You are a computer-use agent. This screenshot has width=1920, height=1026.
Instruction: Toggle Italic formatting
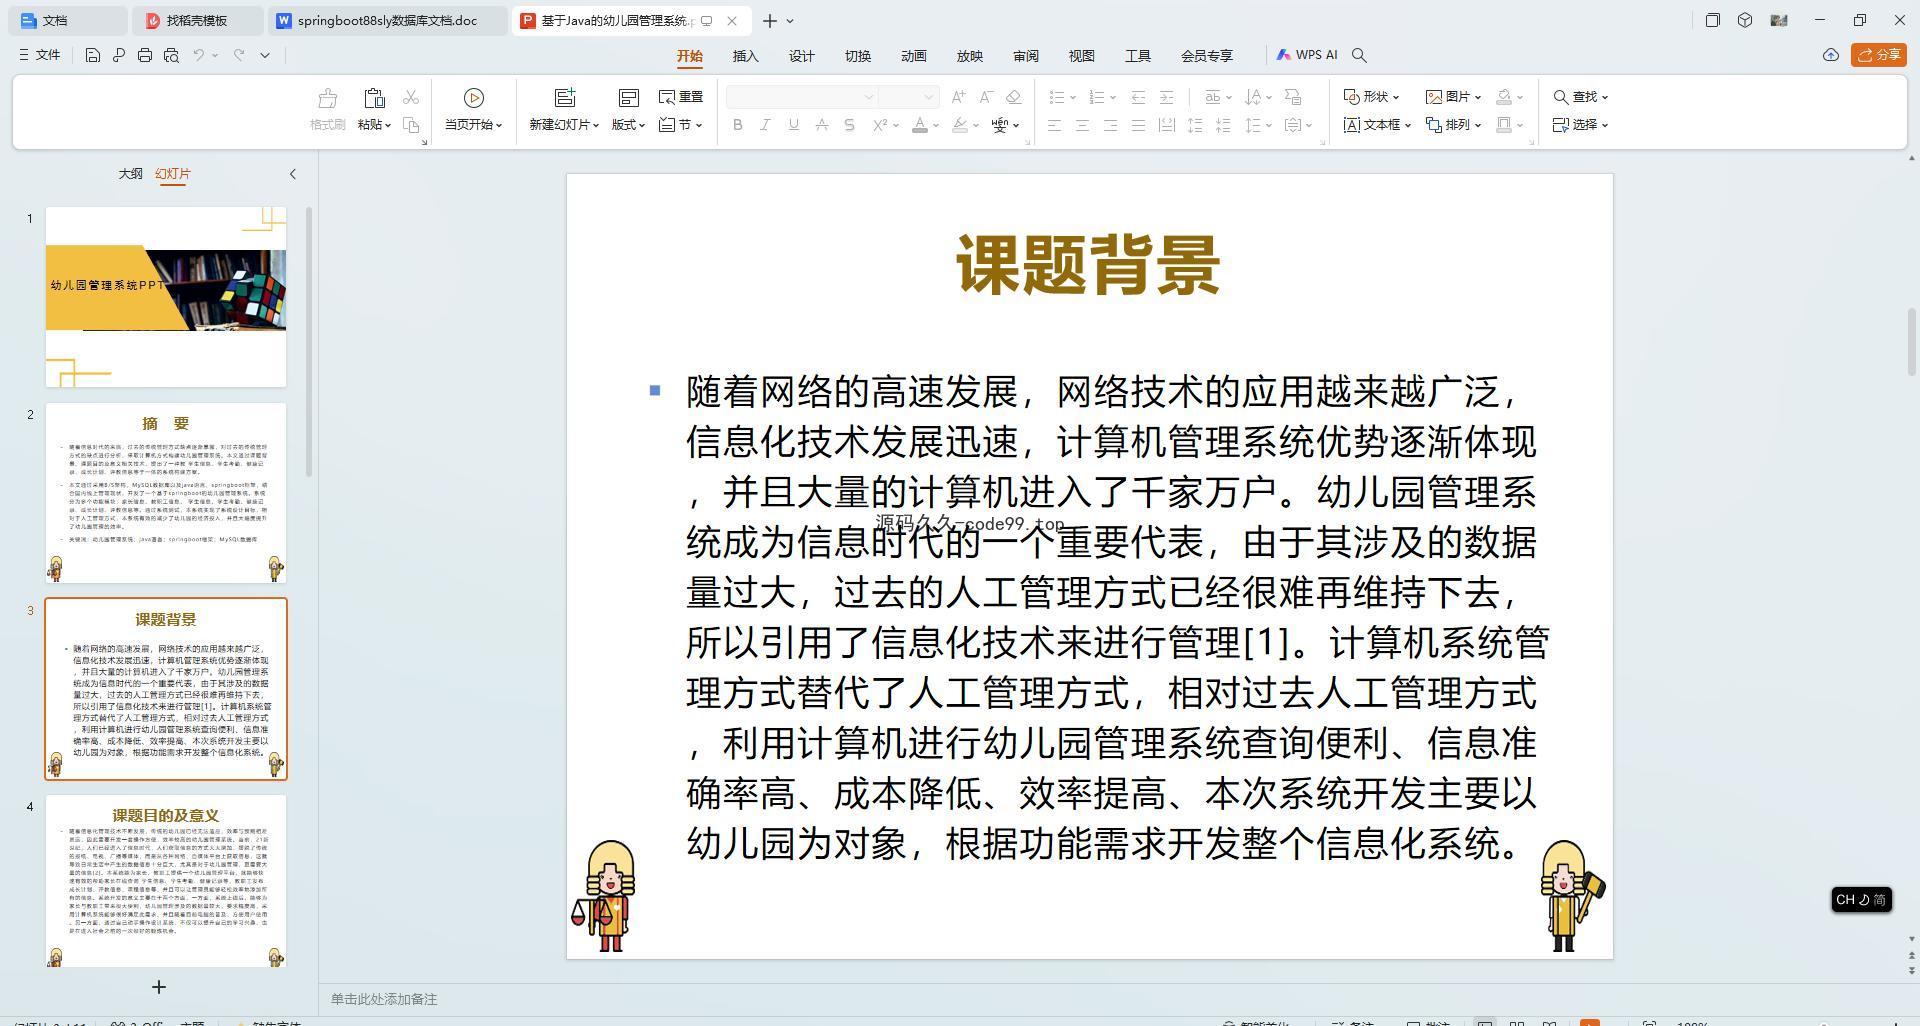(x=765, y=125)
